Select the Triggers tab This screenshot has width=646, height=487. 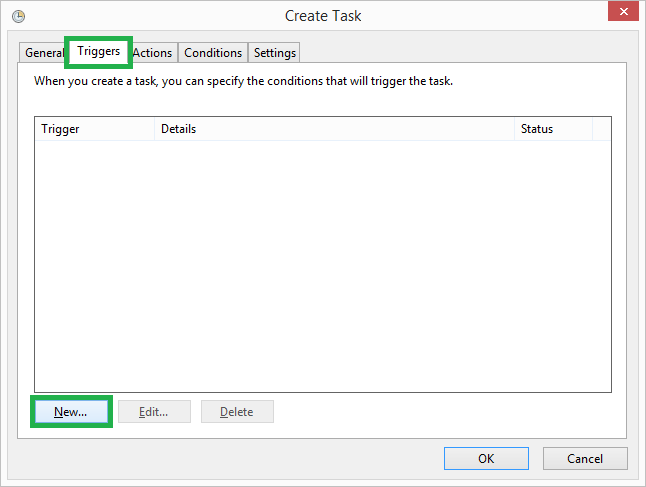click(x=98, y=52)
